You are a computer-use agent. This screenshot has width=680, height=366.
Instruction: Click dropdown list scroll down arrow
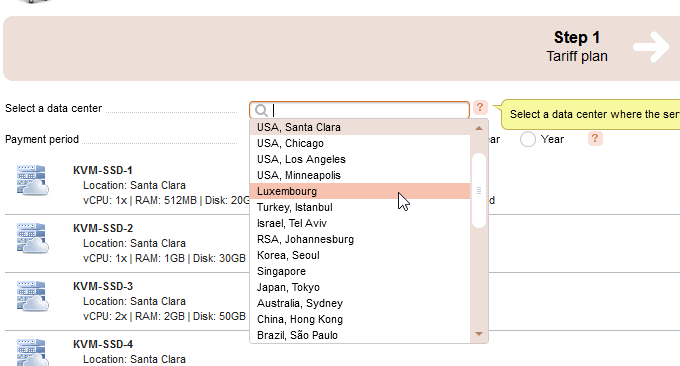pos(479,334)
